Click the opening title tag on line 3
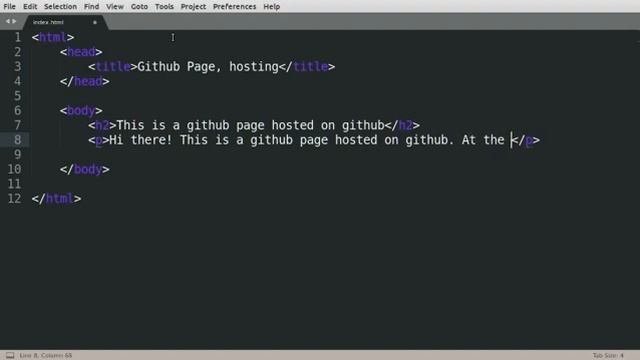Image resolution: width=640 pixels, height=360 pixels. 112,67
